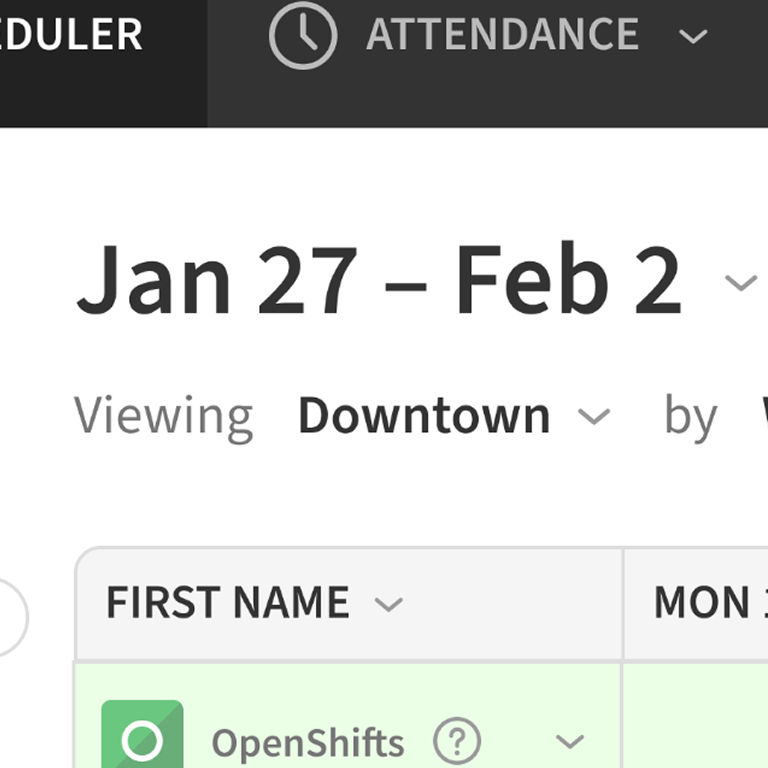
Task: Click the OpenShifts row label
Action: (308, 743)
